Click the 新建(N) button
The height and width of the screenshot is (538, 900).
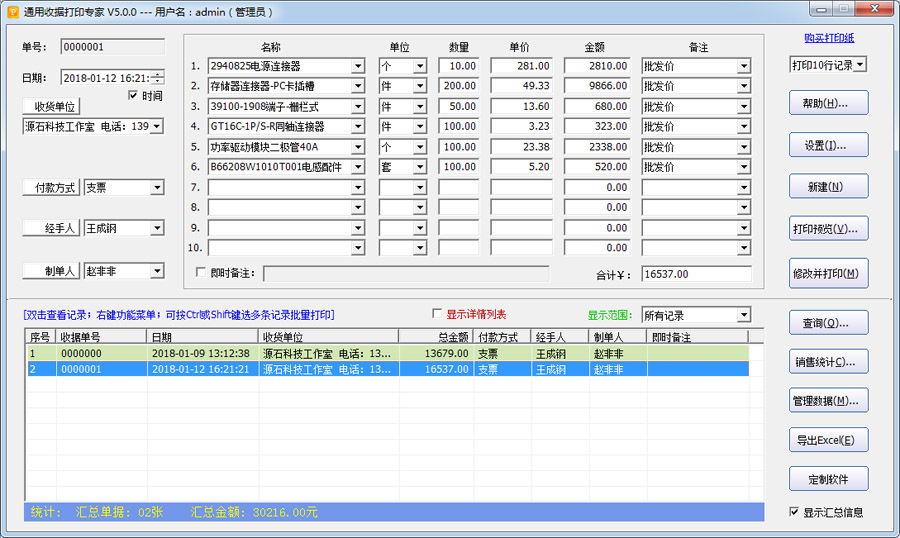point(828,187)
